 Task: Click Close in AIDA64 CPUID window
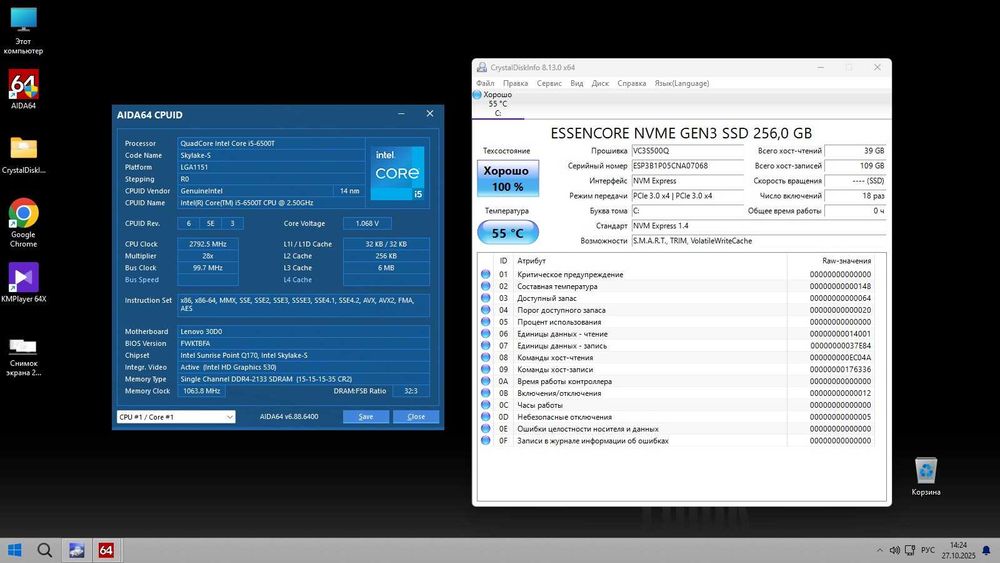(416, 416)
